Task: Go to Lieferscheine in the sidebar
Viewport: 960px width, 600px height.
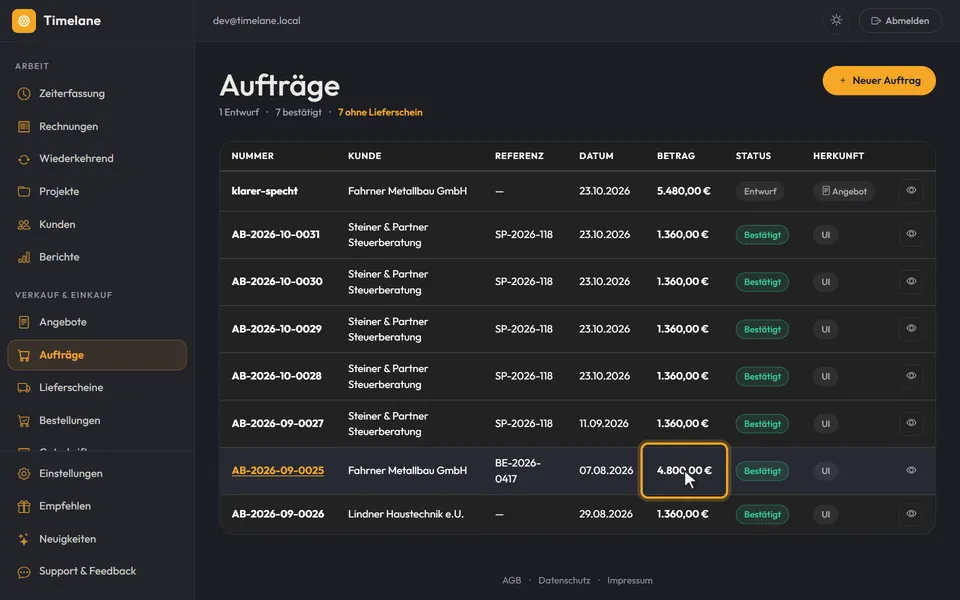Action: [x=97, y=388]
